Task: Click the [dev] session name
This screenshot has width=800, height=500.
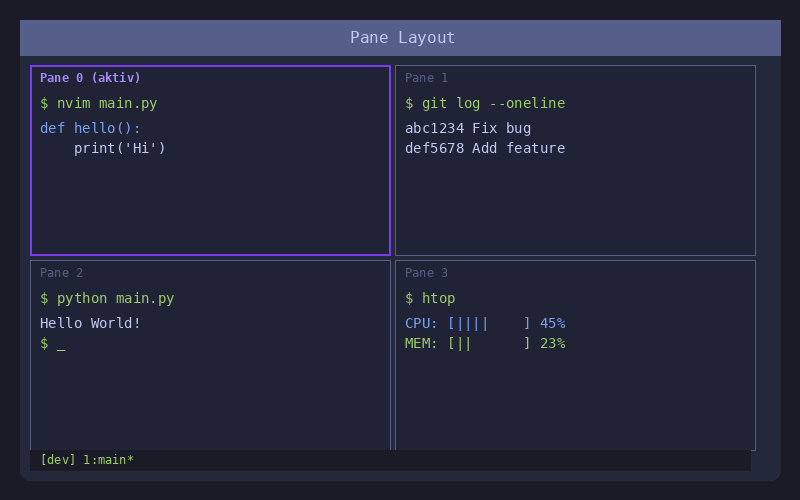Action: click(x=57, y=460)
